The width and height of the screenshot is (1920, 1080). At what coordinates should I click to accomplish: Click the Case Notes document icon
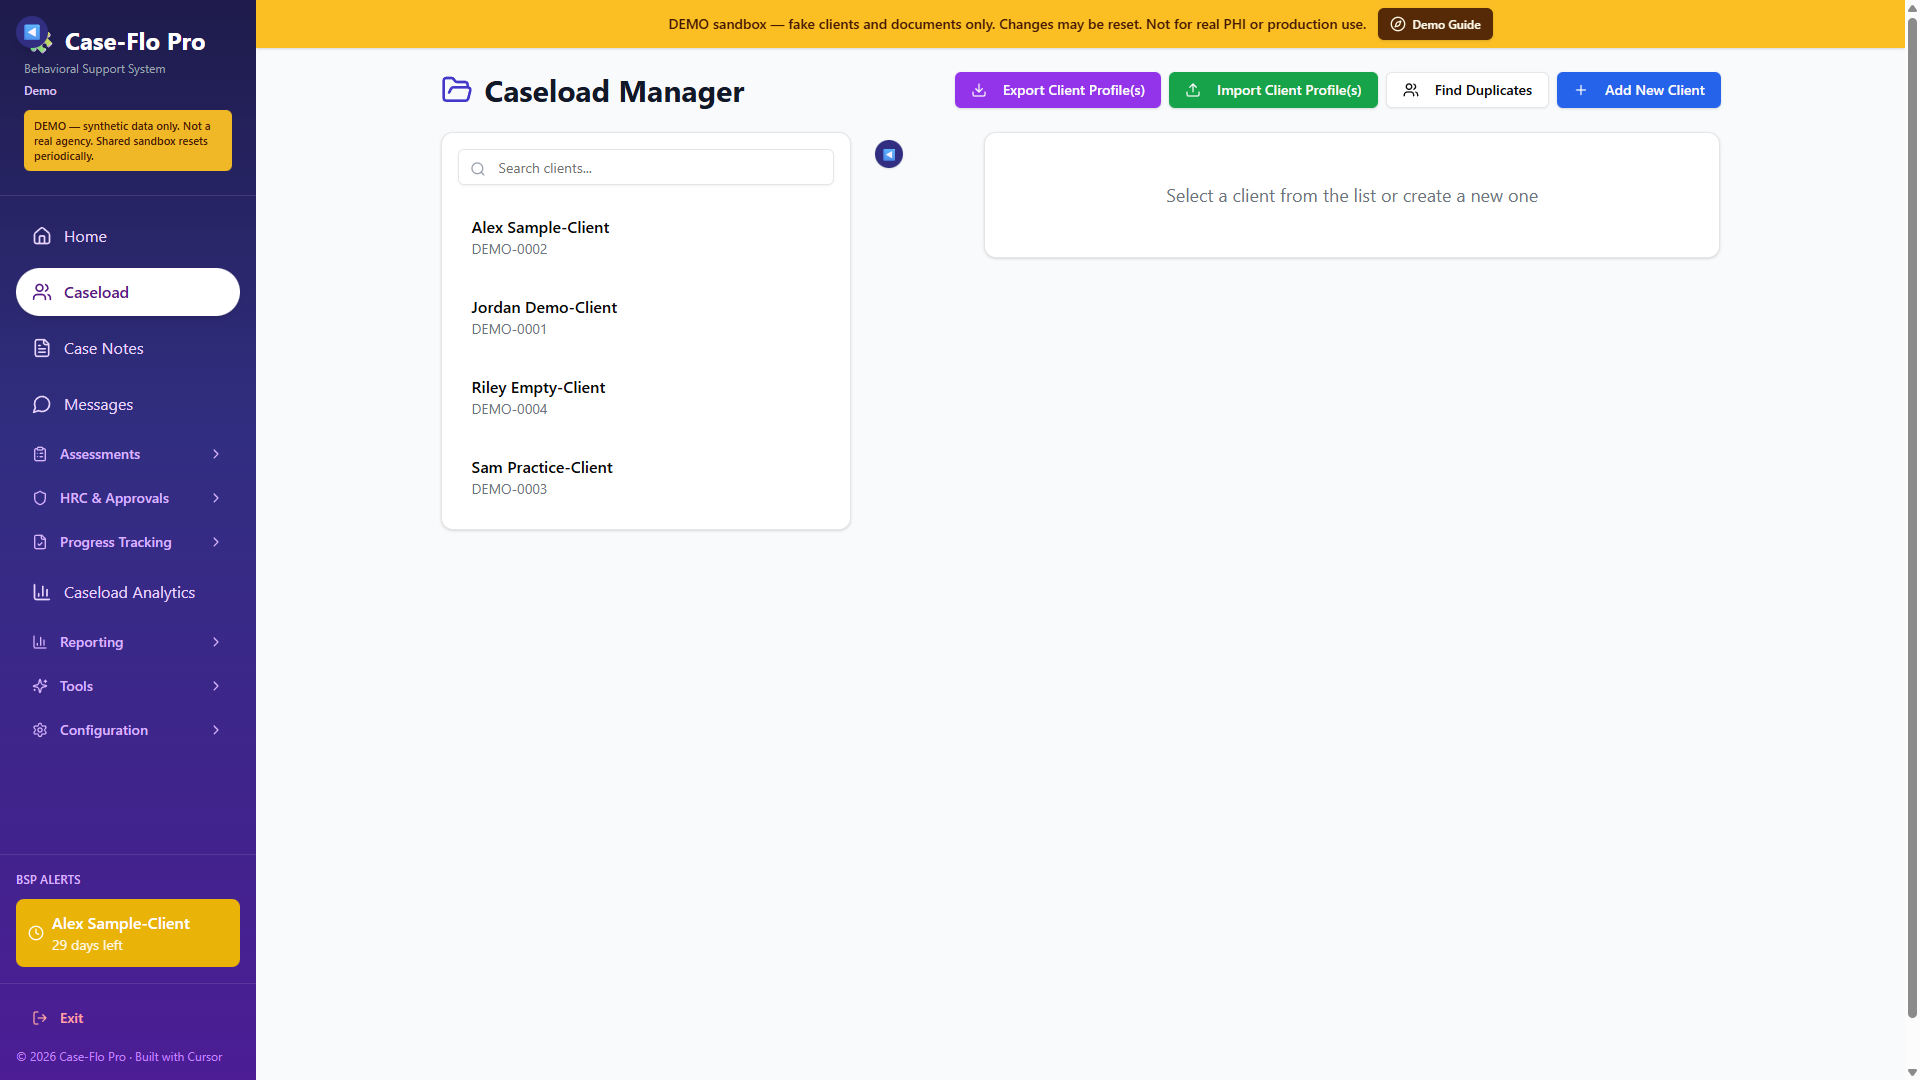coord(42,348)
